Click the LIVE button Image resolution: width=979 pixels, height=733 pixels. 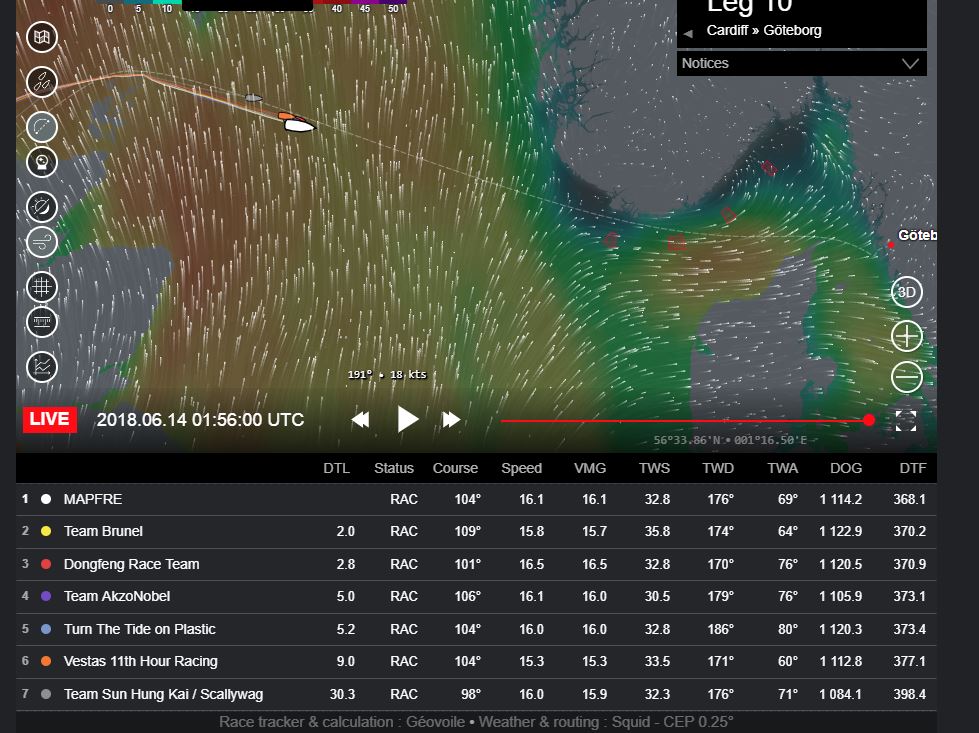(50, 419)
